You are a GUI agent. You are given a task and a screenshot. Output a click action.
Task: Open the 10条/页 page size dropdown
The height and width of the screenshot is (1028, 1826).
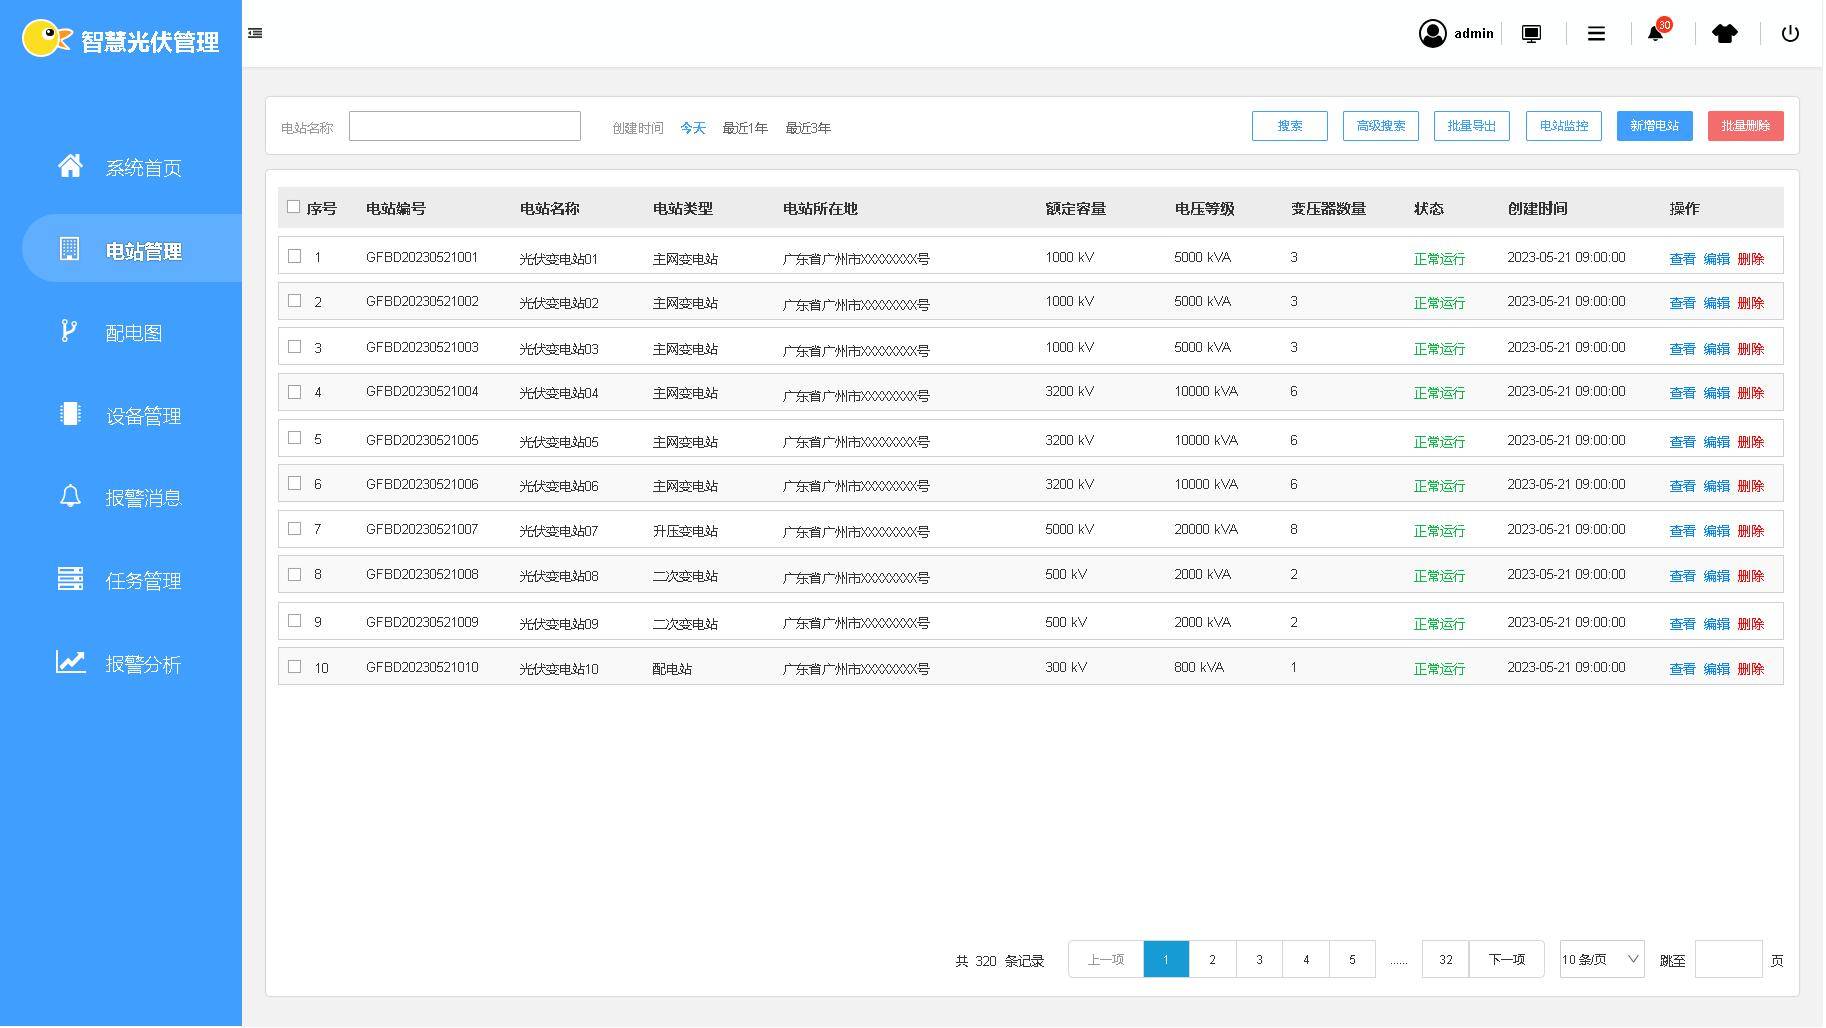[1601, 959]
